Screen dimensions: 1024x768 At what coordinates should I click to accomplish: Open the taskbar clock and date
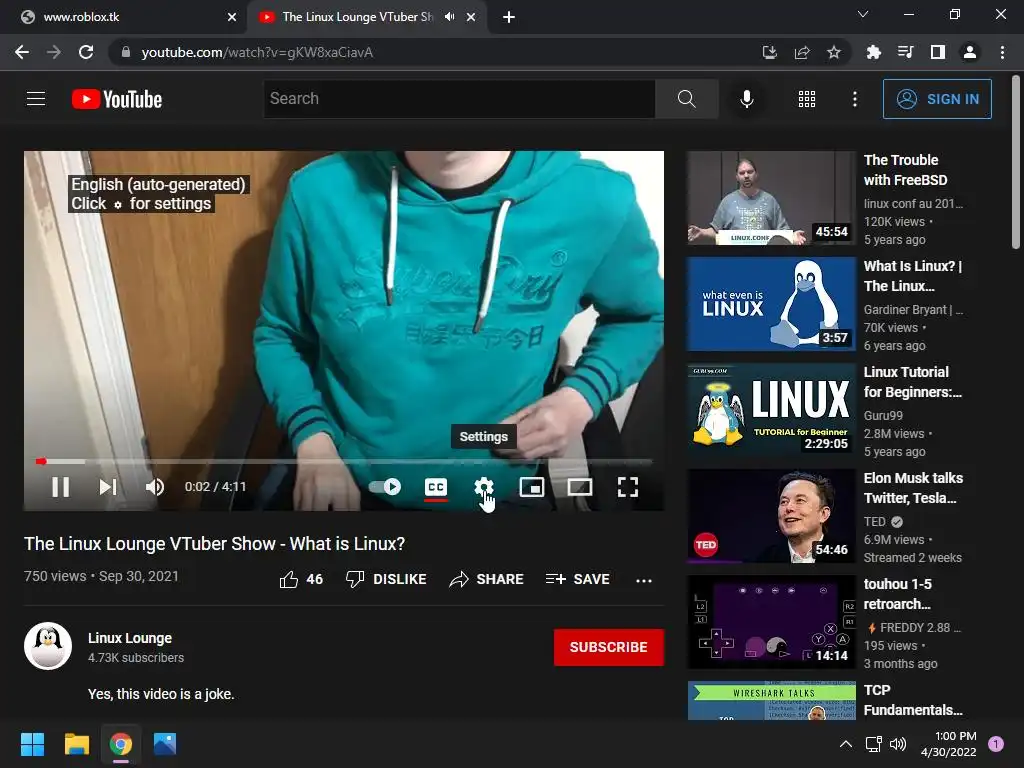coord(948,744)
